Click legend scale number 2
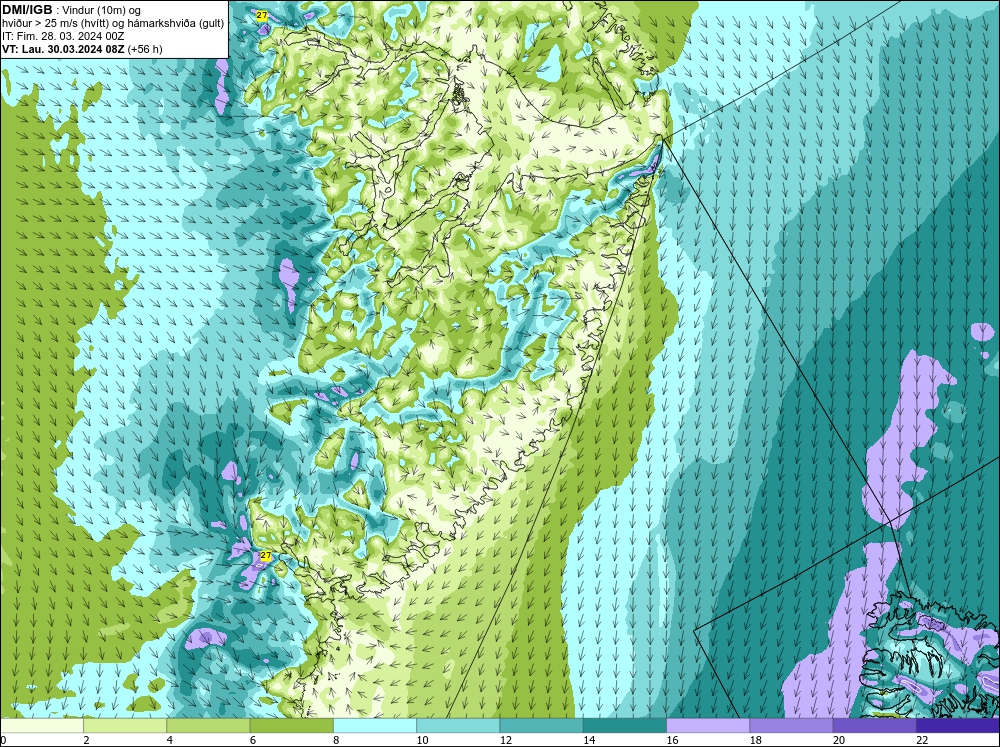The width and height of the screenshot is (1000, 747). tap(86, 740)
